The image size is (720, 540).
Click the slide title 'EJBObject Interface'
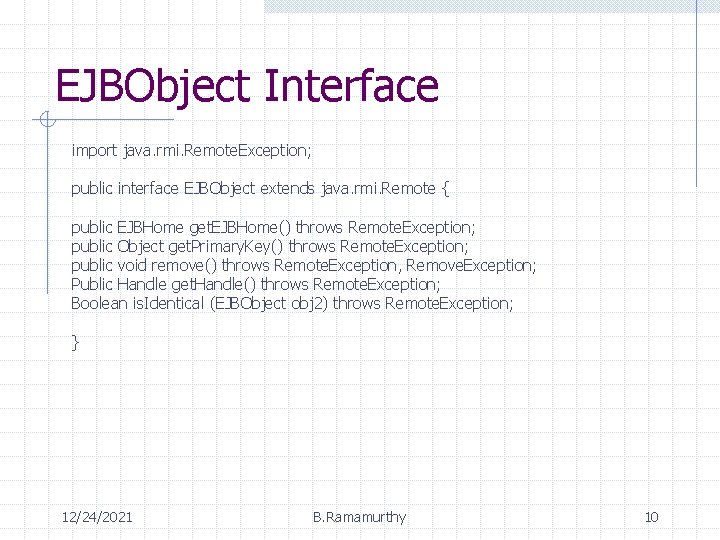(247, 87)
